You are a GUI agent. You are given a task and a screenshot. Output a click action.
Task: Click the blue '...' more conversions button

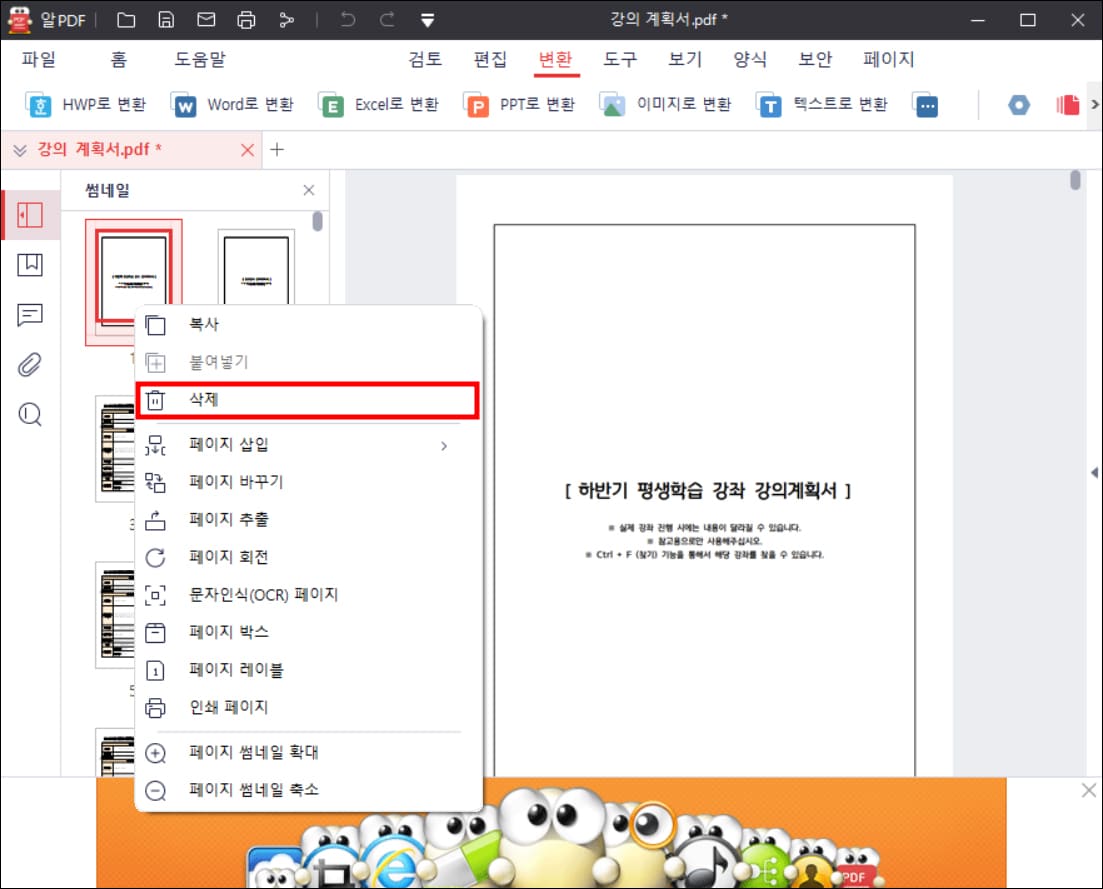coord(925,104)
